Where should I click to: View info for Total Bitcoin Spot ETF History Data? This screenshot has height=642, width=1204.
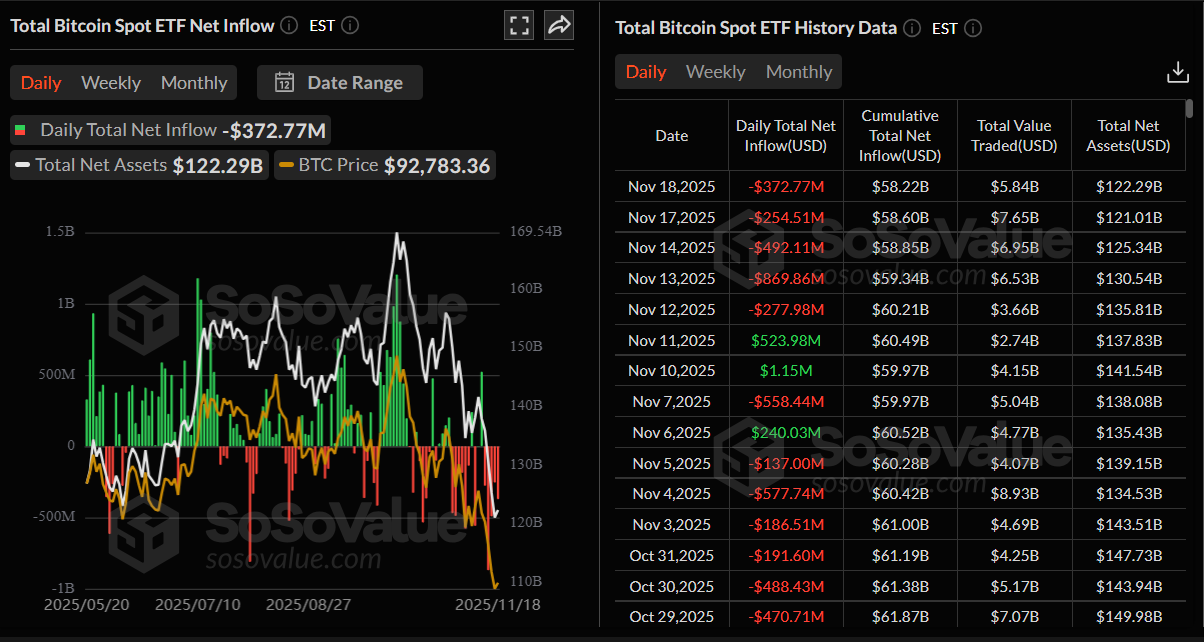click(x=911, y=28)
